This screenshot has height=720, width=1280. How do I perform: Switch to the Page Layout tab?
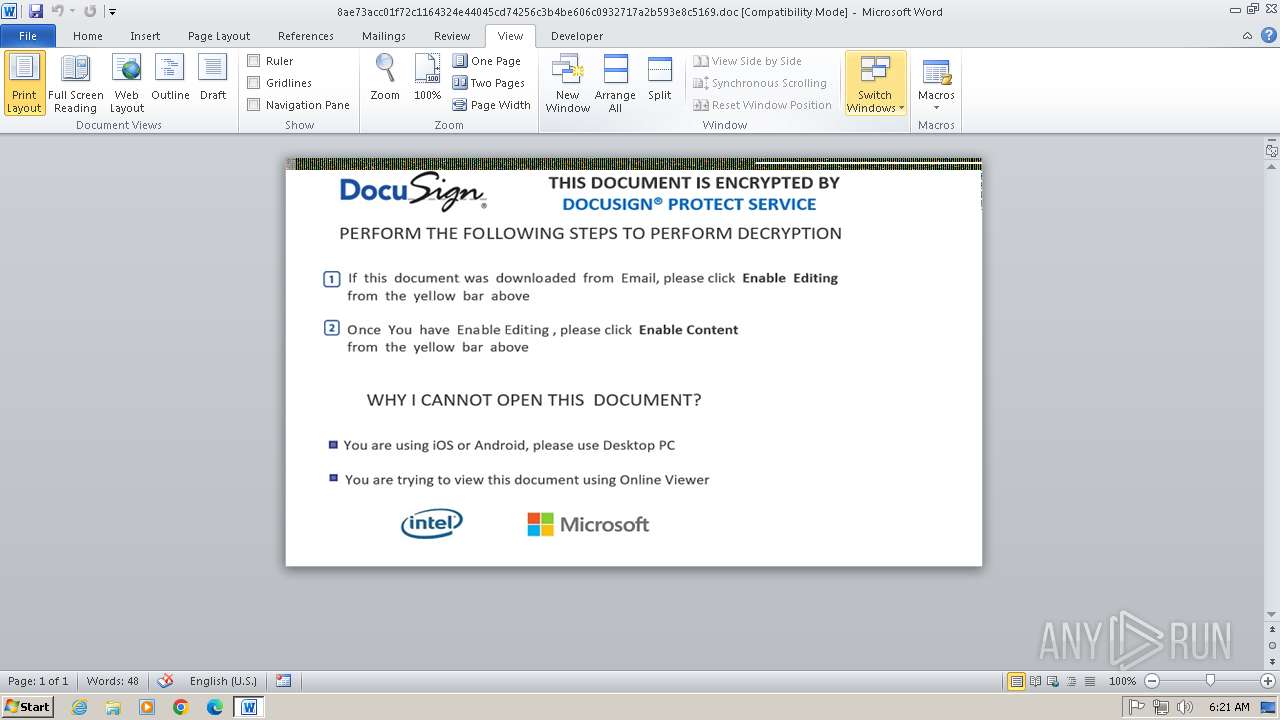coord(219,36)
